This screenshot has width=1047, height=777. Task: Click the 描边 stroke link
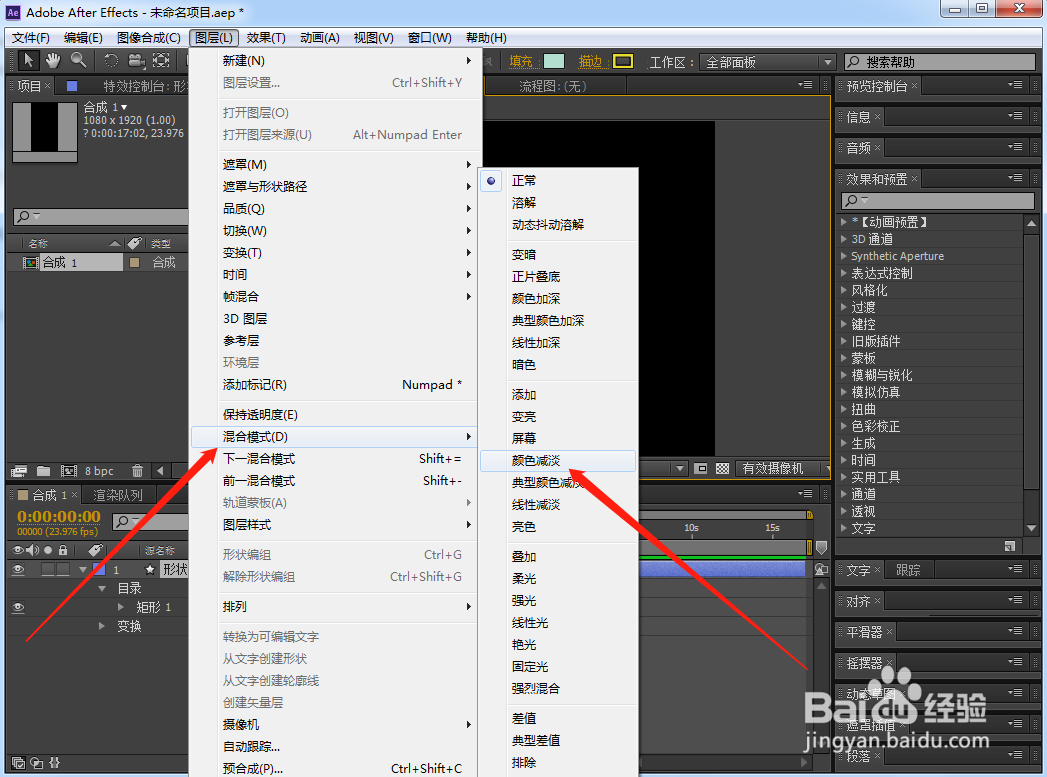tap(590, 61)
